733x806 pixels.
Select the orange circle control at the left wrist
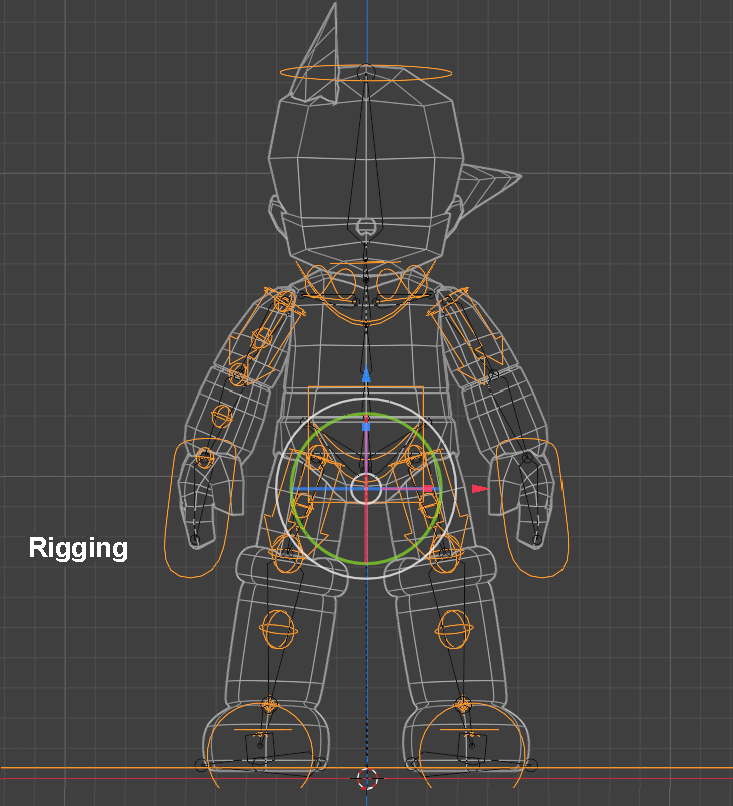[205, 457]
